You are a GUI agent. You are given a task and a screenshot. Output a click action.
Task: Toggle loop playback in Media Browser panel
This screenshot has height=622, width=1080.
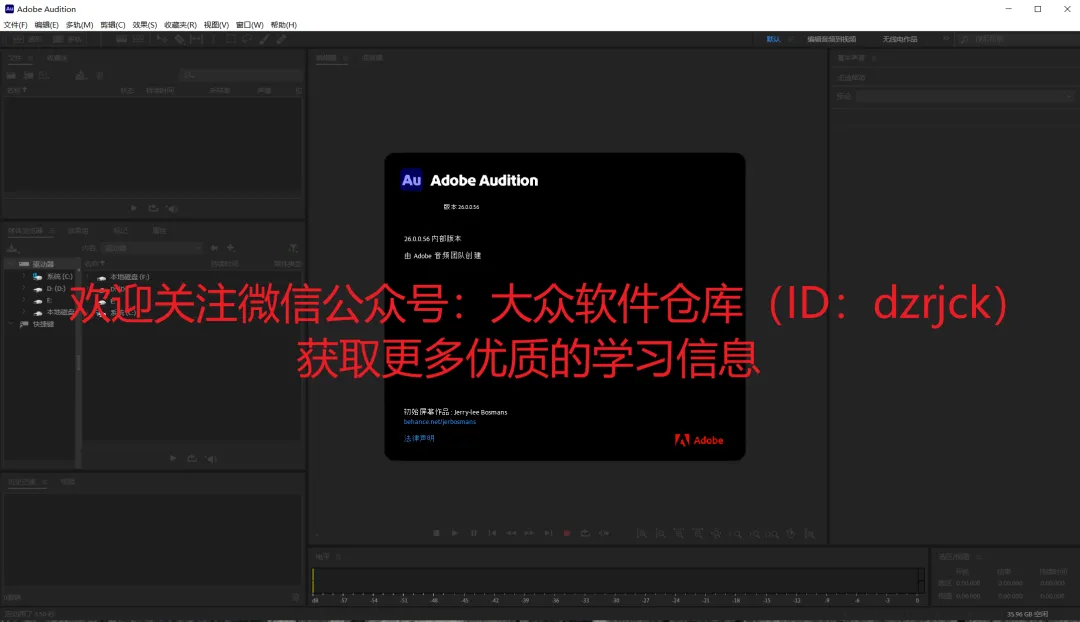pos(192,458)
